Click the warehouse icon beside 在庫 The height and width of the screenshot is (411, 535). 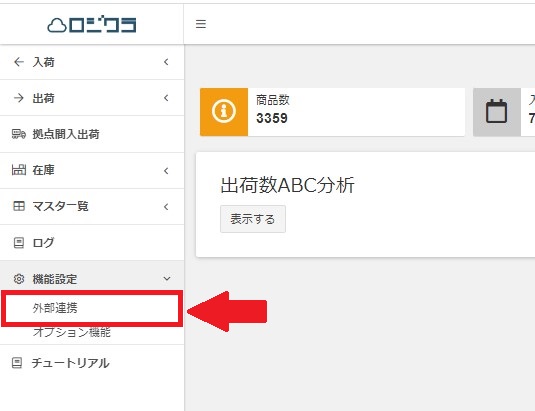[18, 170]
